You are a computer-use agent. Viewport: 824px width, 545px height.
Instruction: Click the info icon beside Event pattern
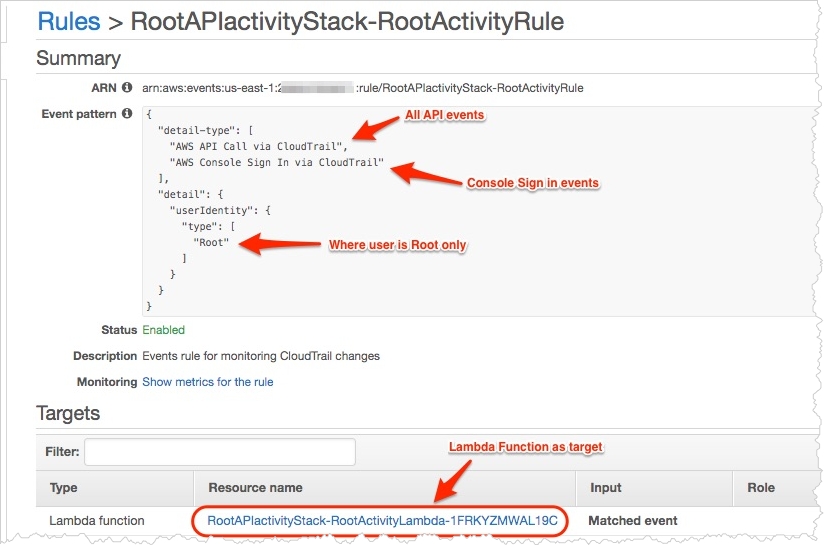coord(127,114)
